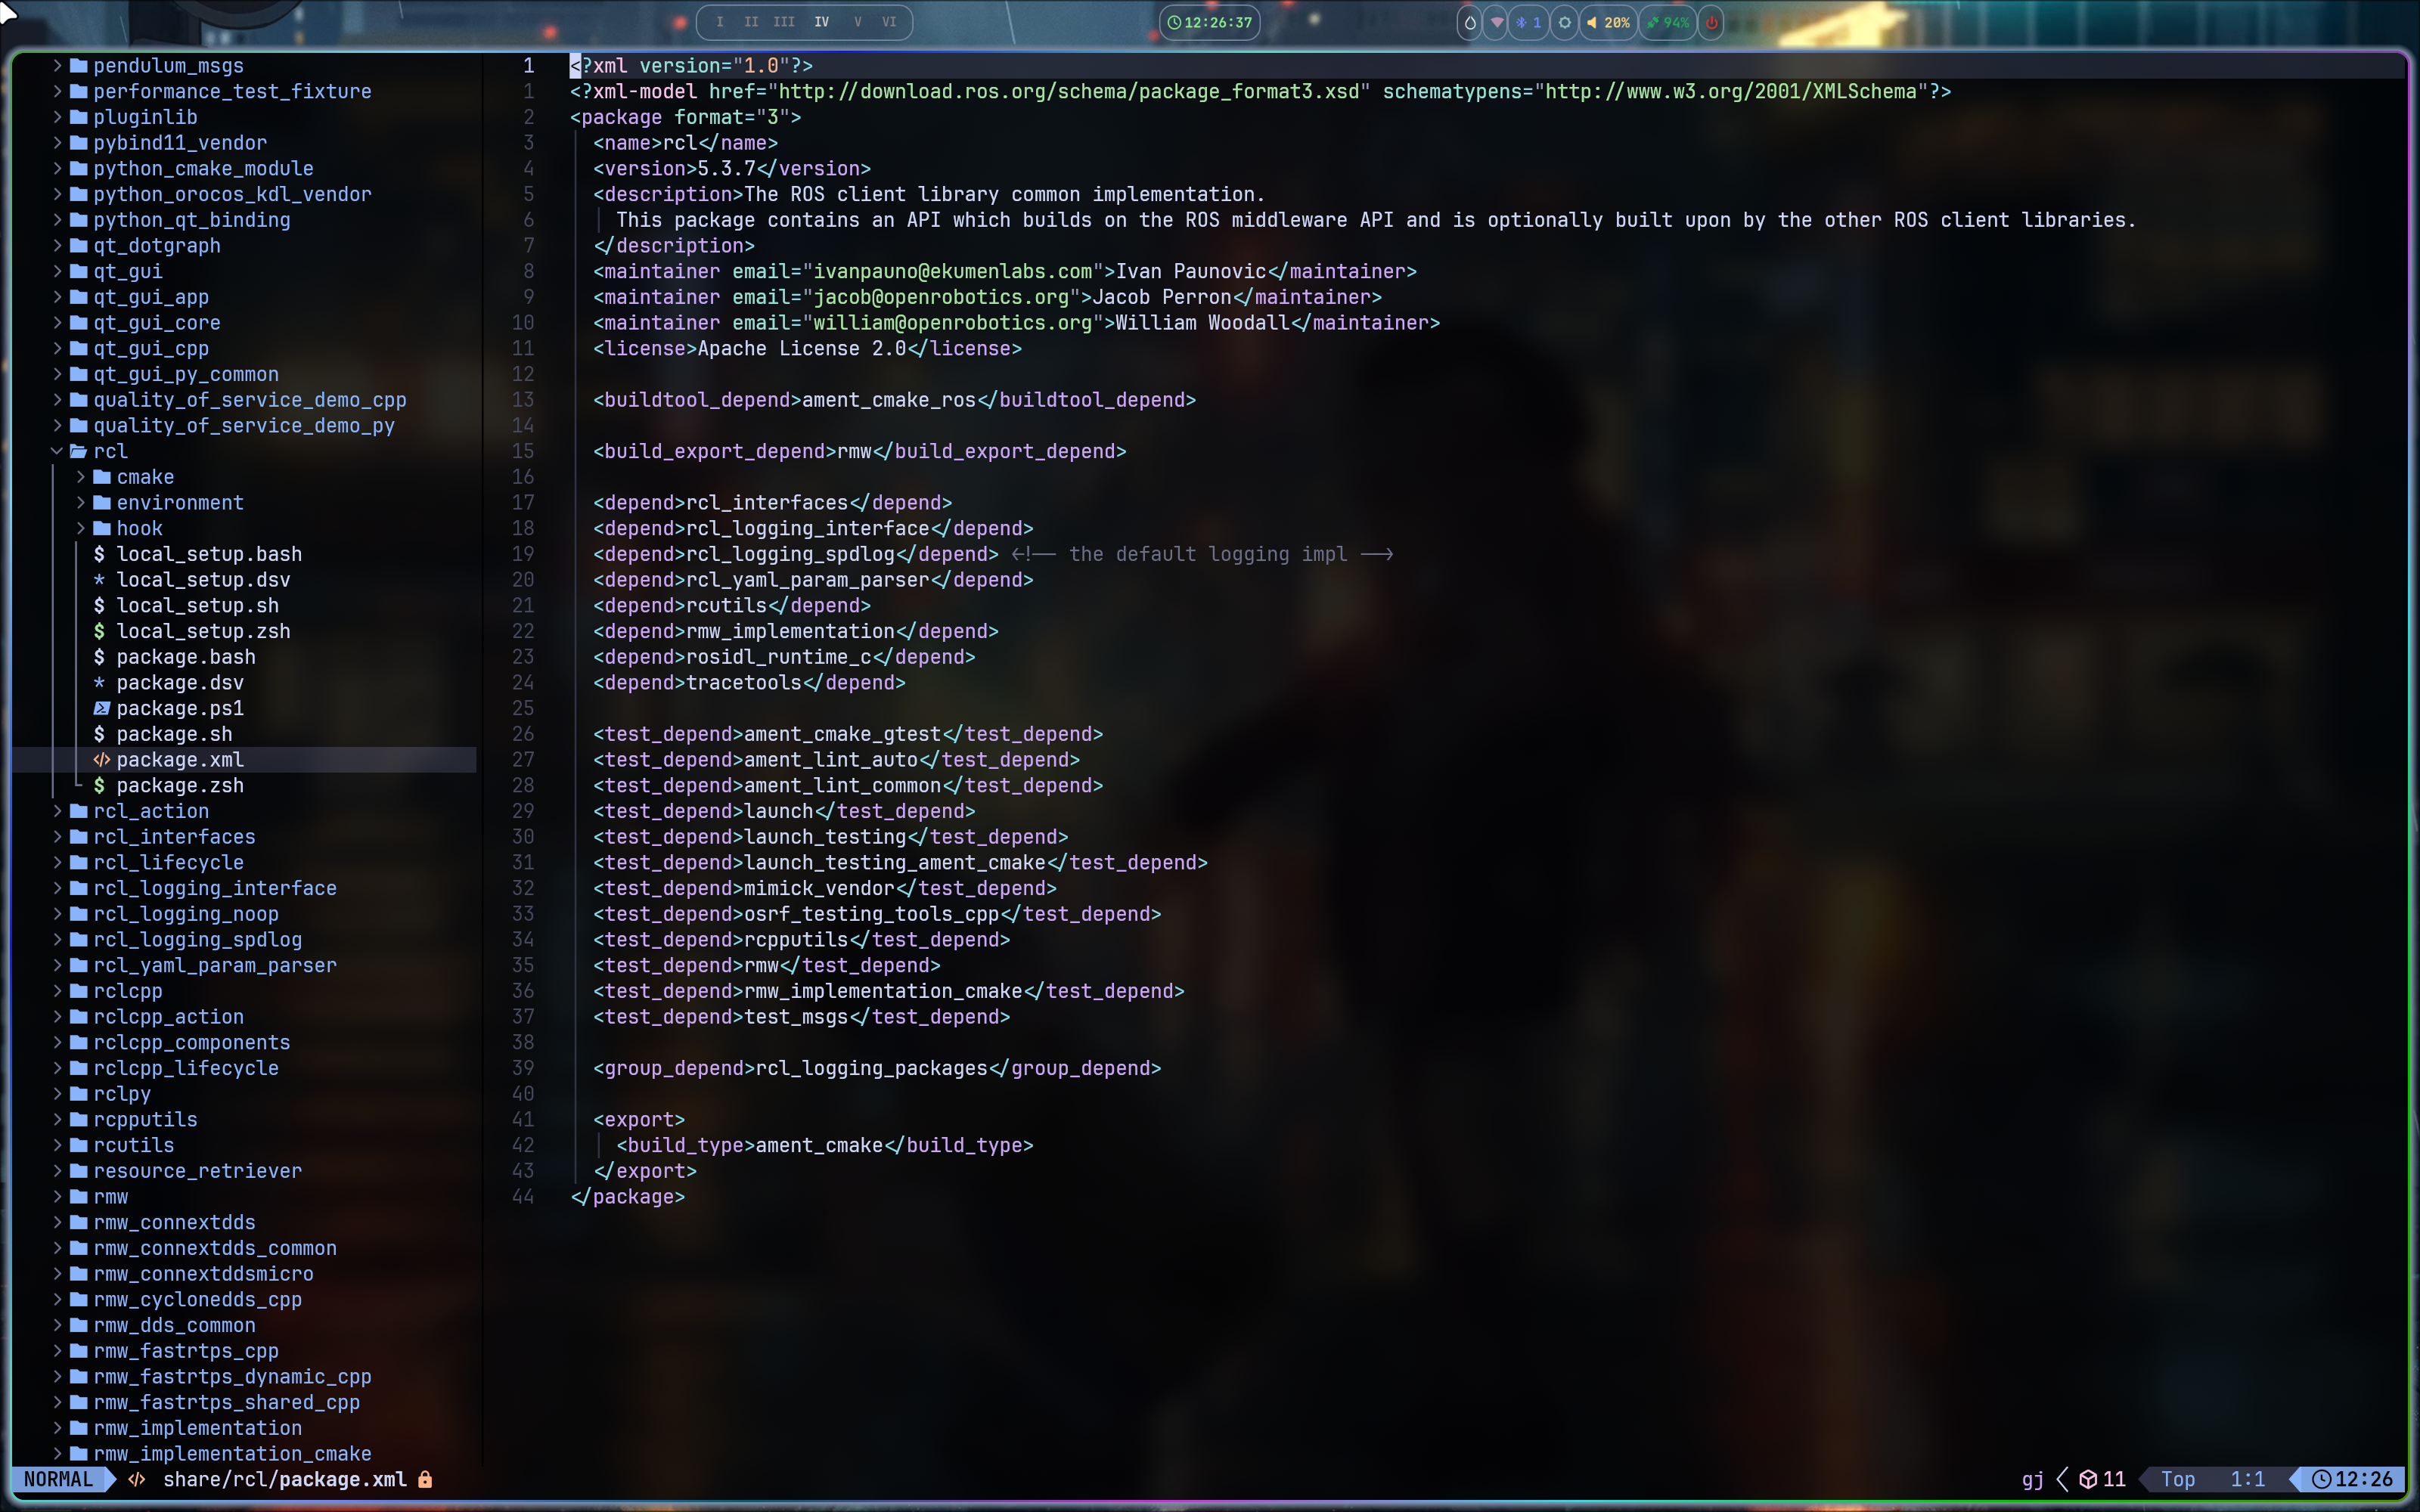Expand the rcl_action folder chevron
The height and width of the screenshot is (1512, 2420).
pyautogui.click(x=57, y=811)
